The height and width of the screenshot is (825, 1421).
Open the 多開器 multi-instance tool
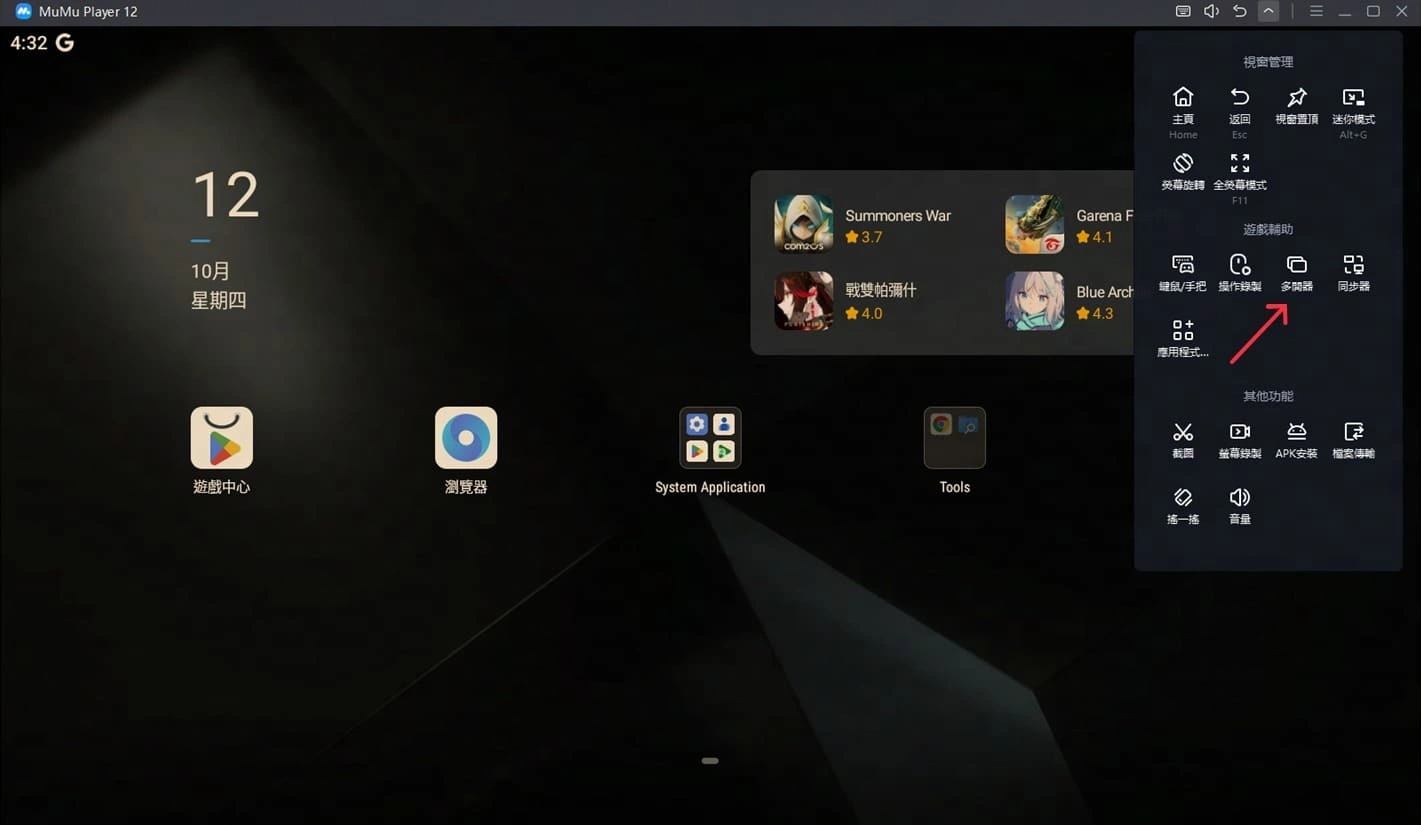pyautogui.click(x=1296, y=271)
